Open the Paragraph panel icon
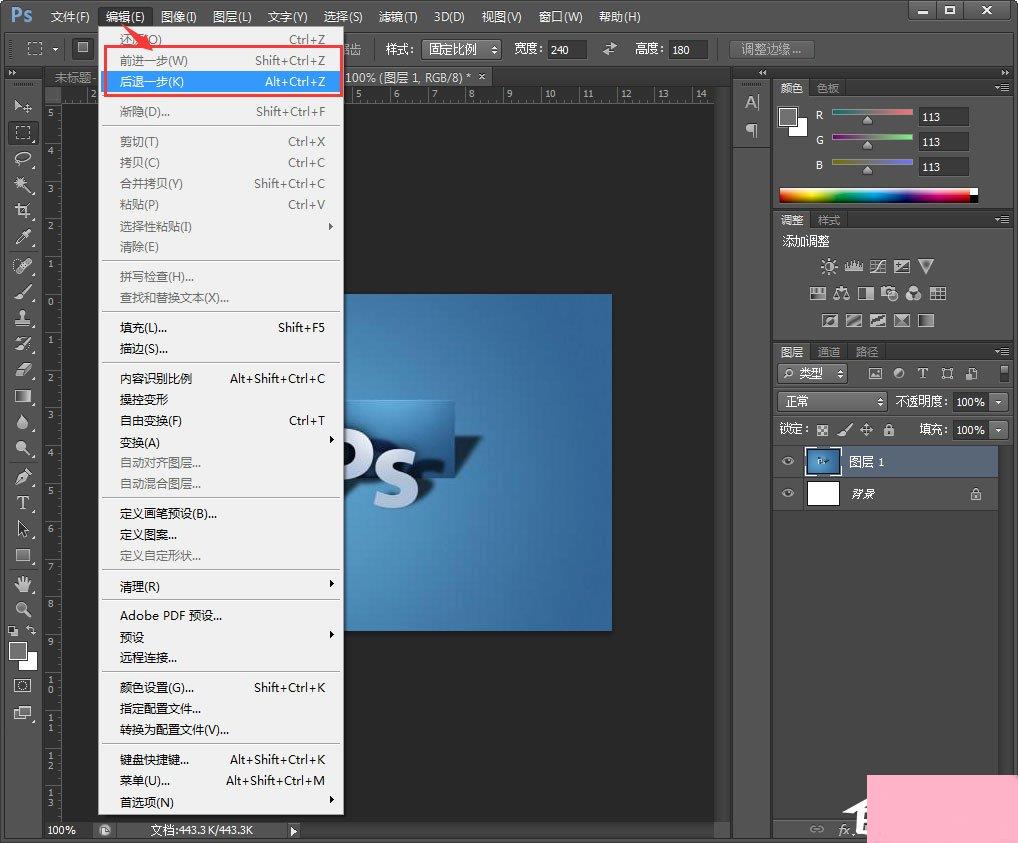Viewport: 1018px width, 843px height. click(x=751, y=130)
